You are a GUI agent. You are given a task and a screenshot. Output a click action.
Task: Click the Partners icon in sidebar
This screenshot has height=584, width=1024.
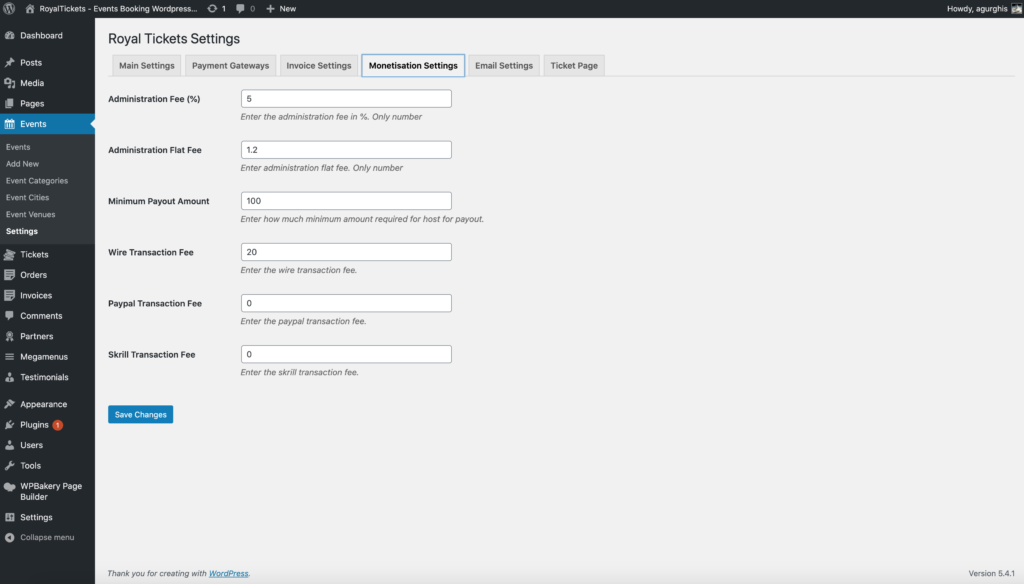click(10, 336)
